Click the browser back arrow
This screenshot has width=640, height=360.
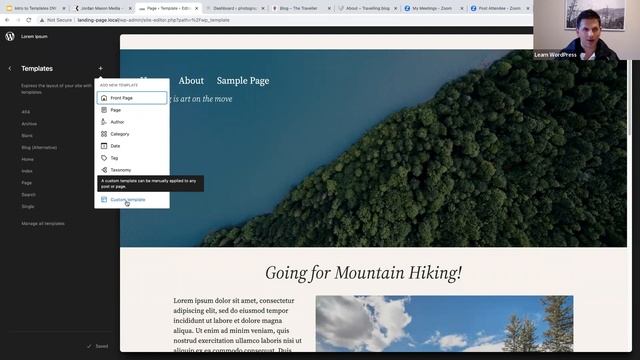point(7,20)
